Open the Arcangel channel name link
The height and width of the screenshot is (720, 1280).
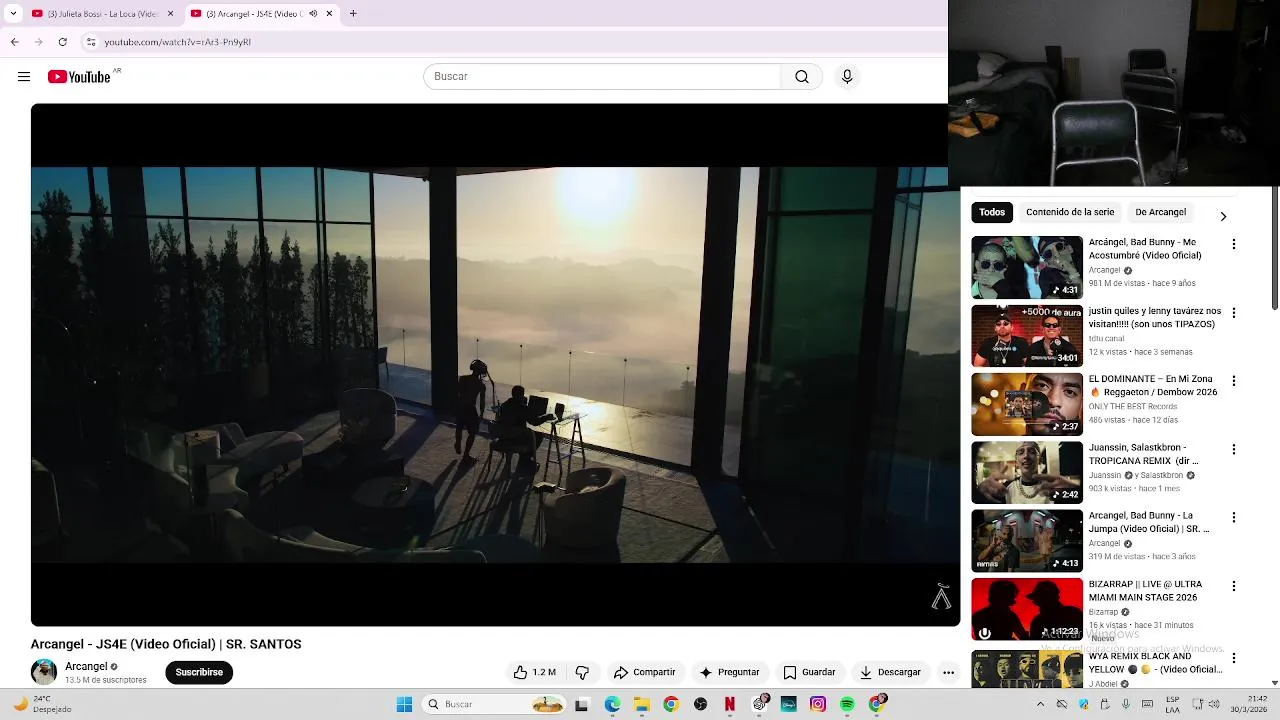(86, 666)
